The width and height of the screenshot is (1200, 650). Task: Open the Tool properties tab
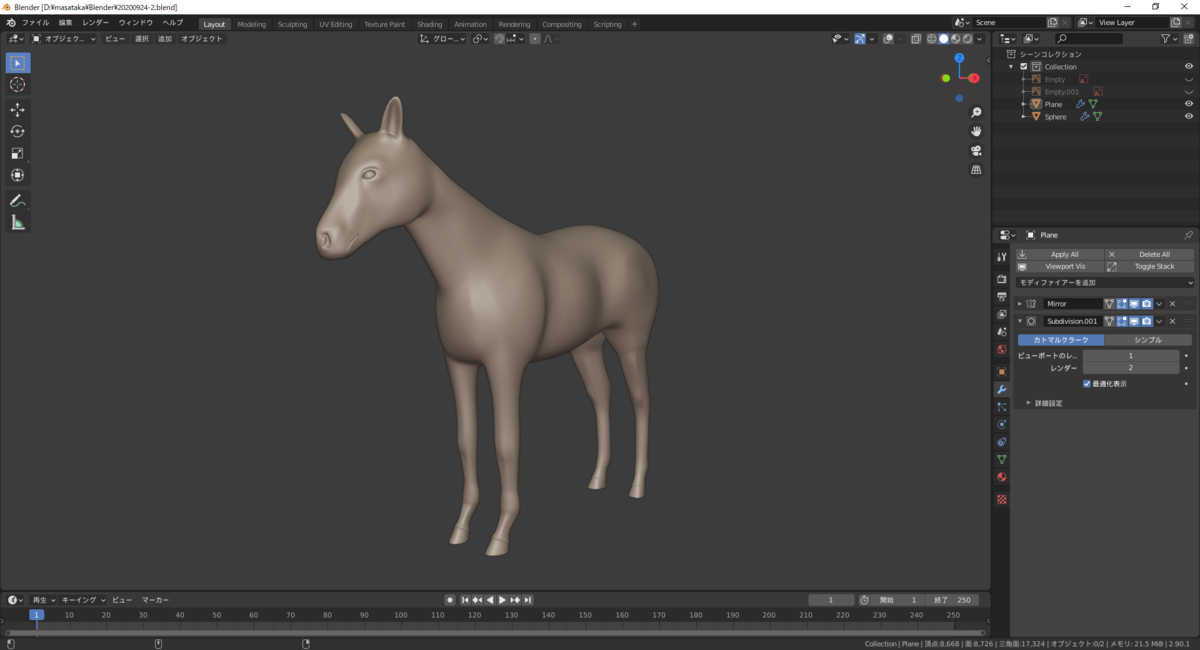tap(1002, 257)
